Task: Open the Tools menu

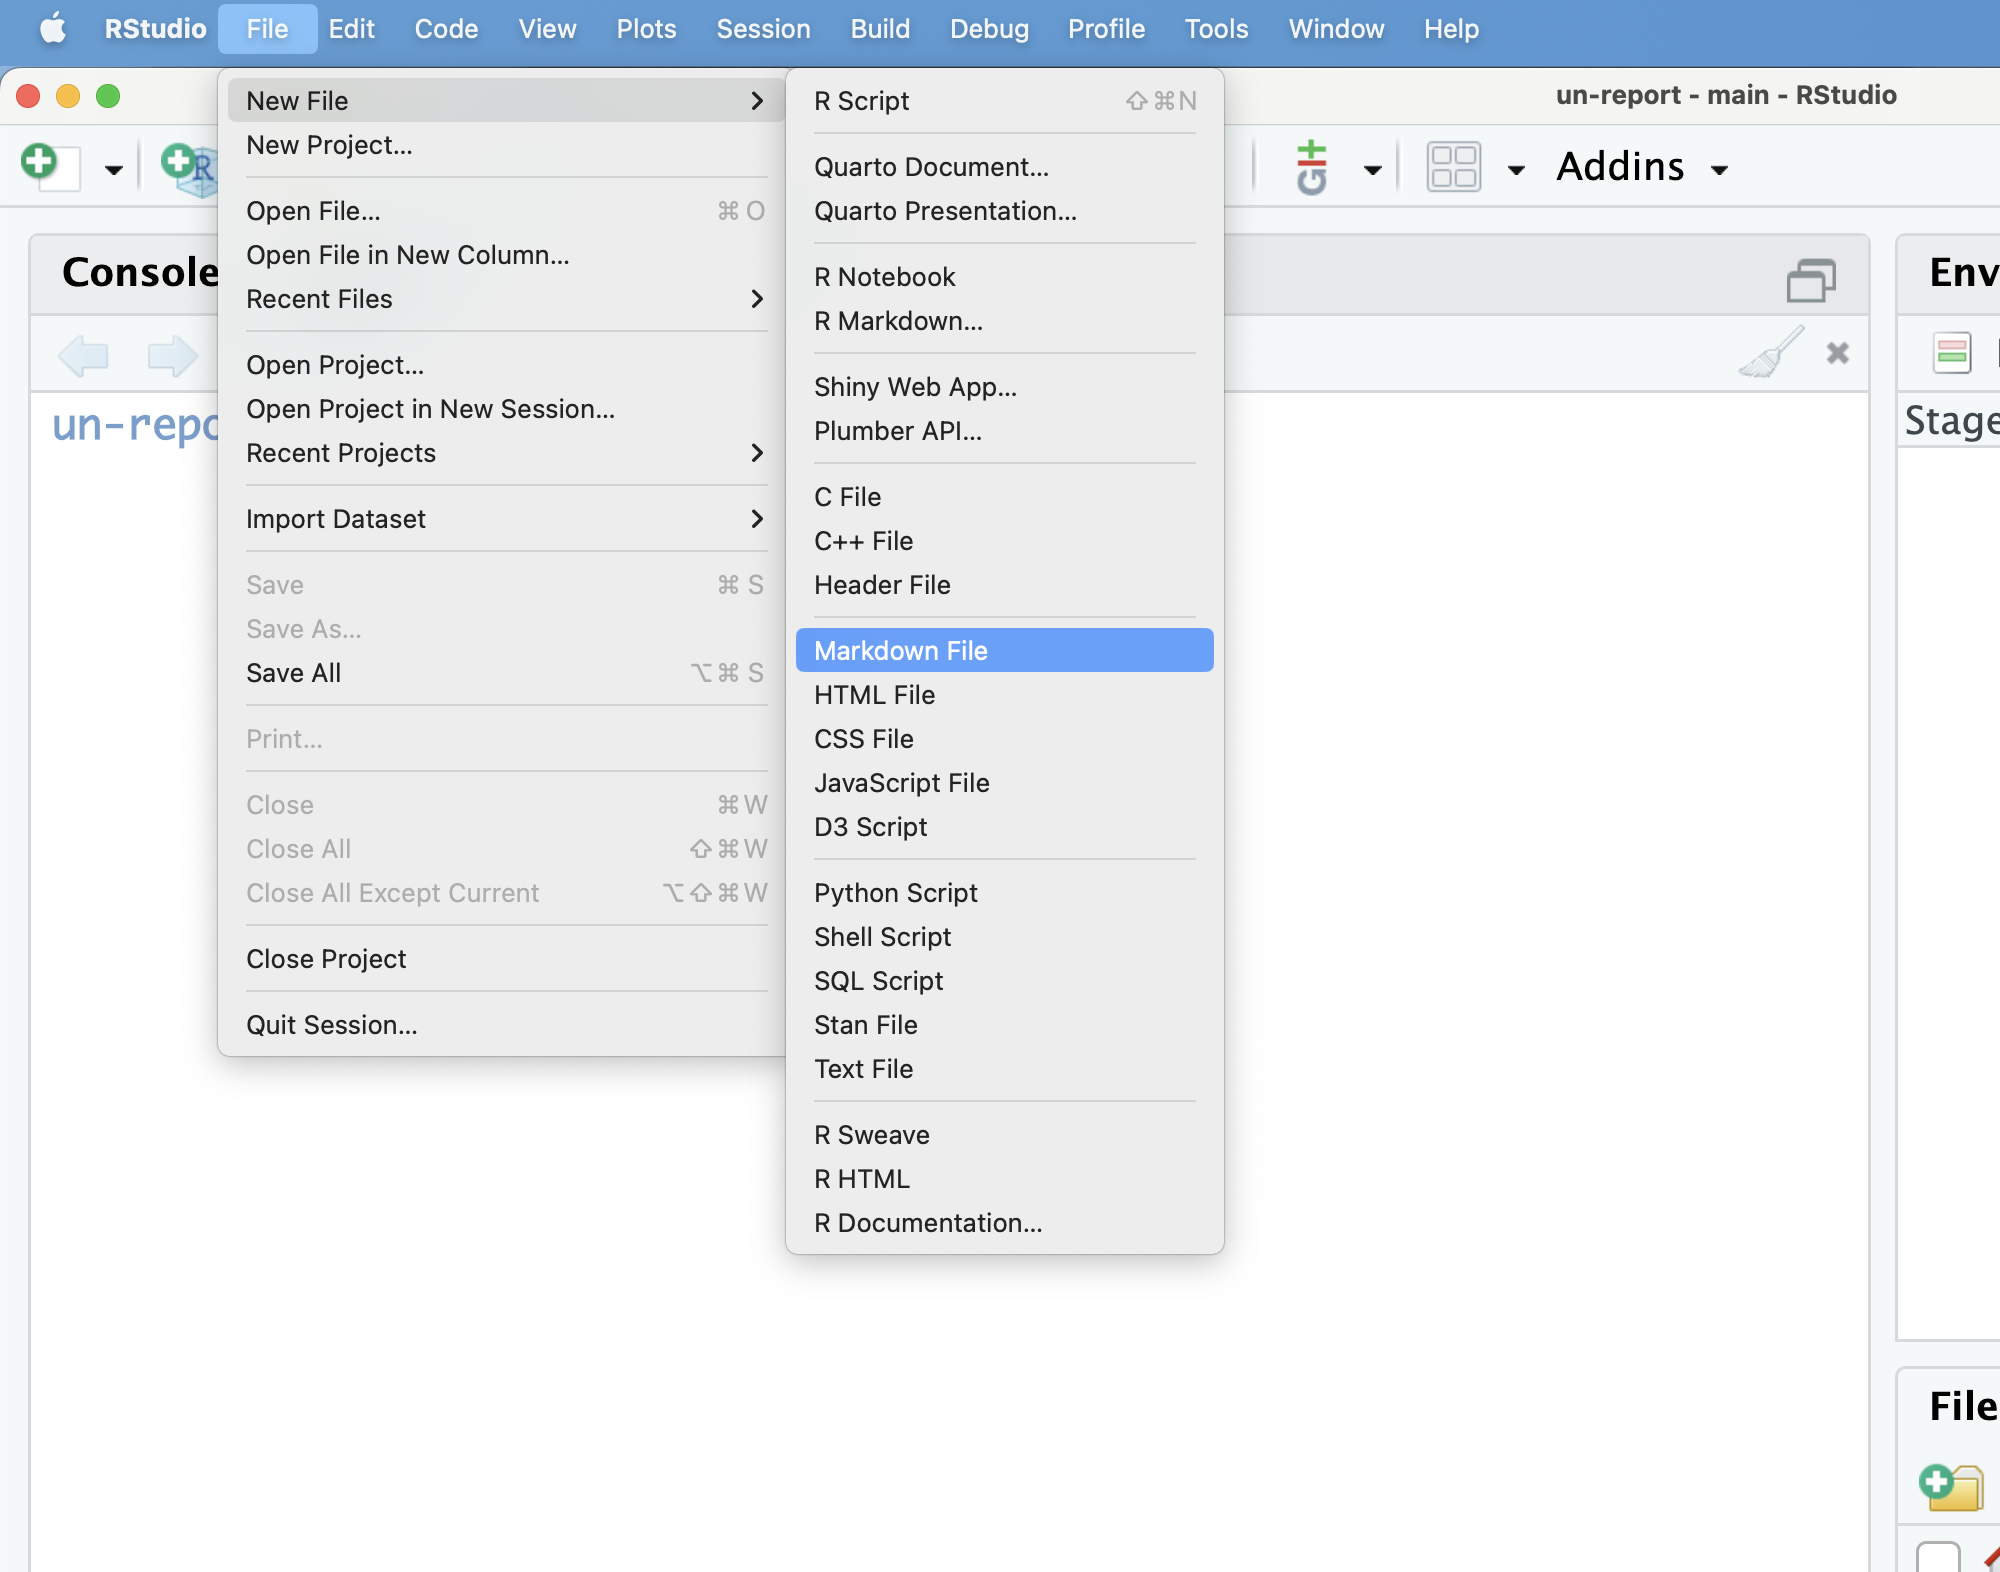Action: pyautogui.click(x=1216, y=29)
